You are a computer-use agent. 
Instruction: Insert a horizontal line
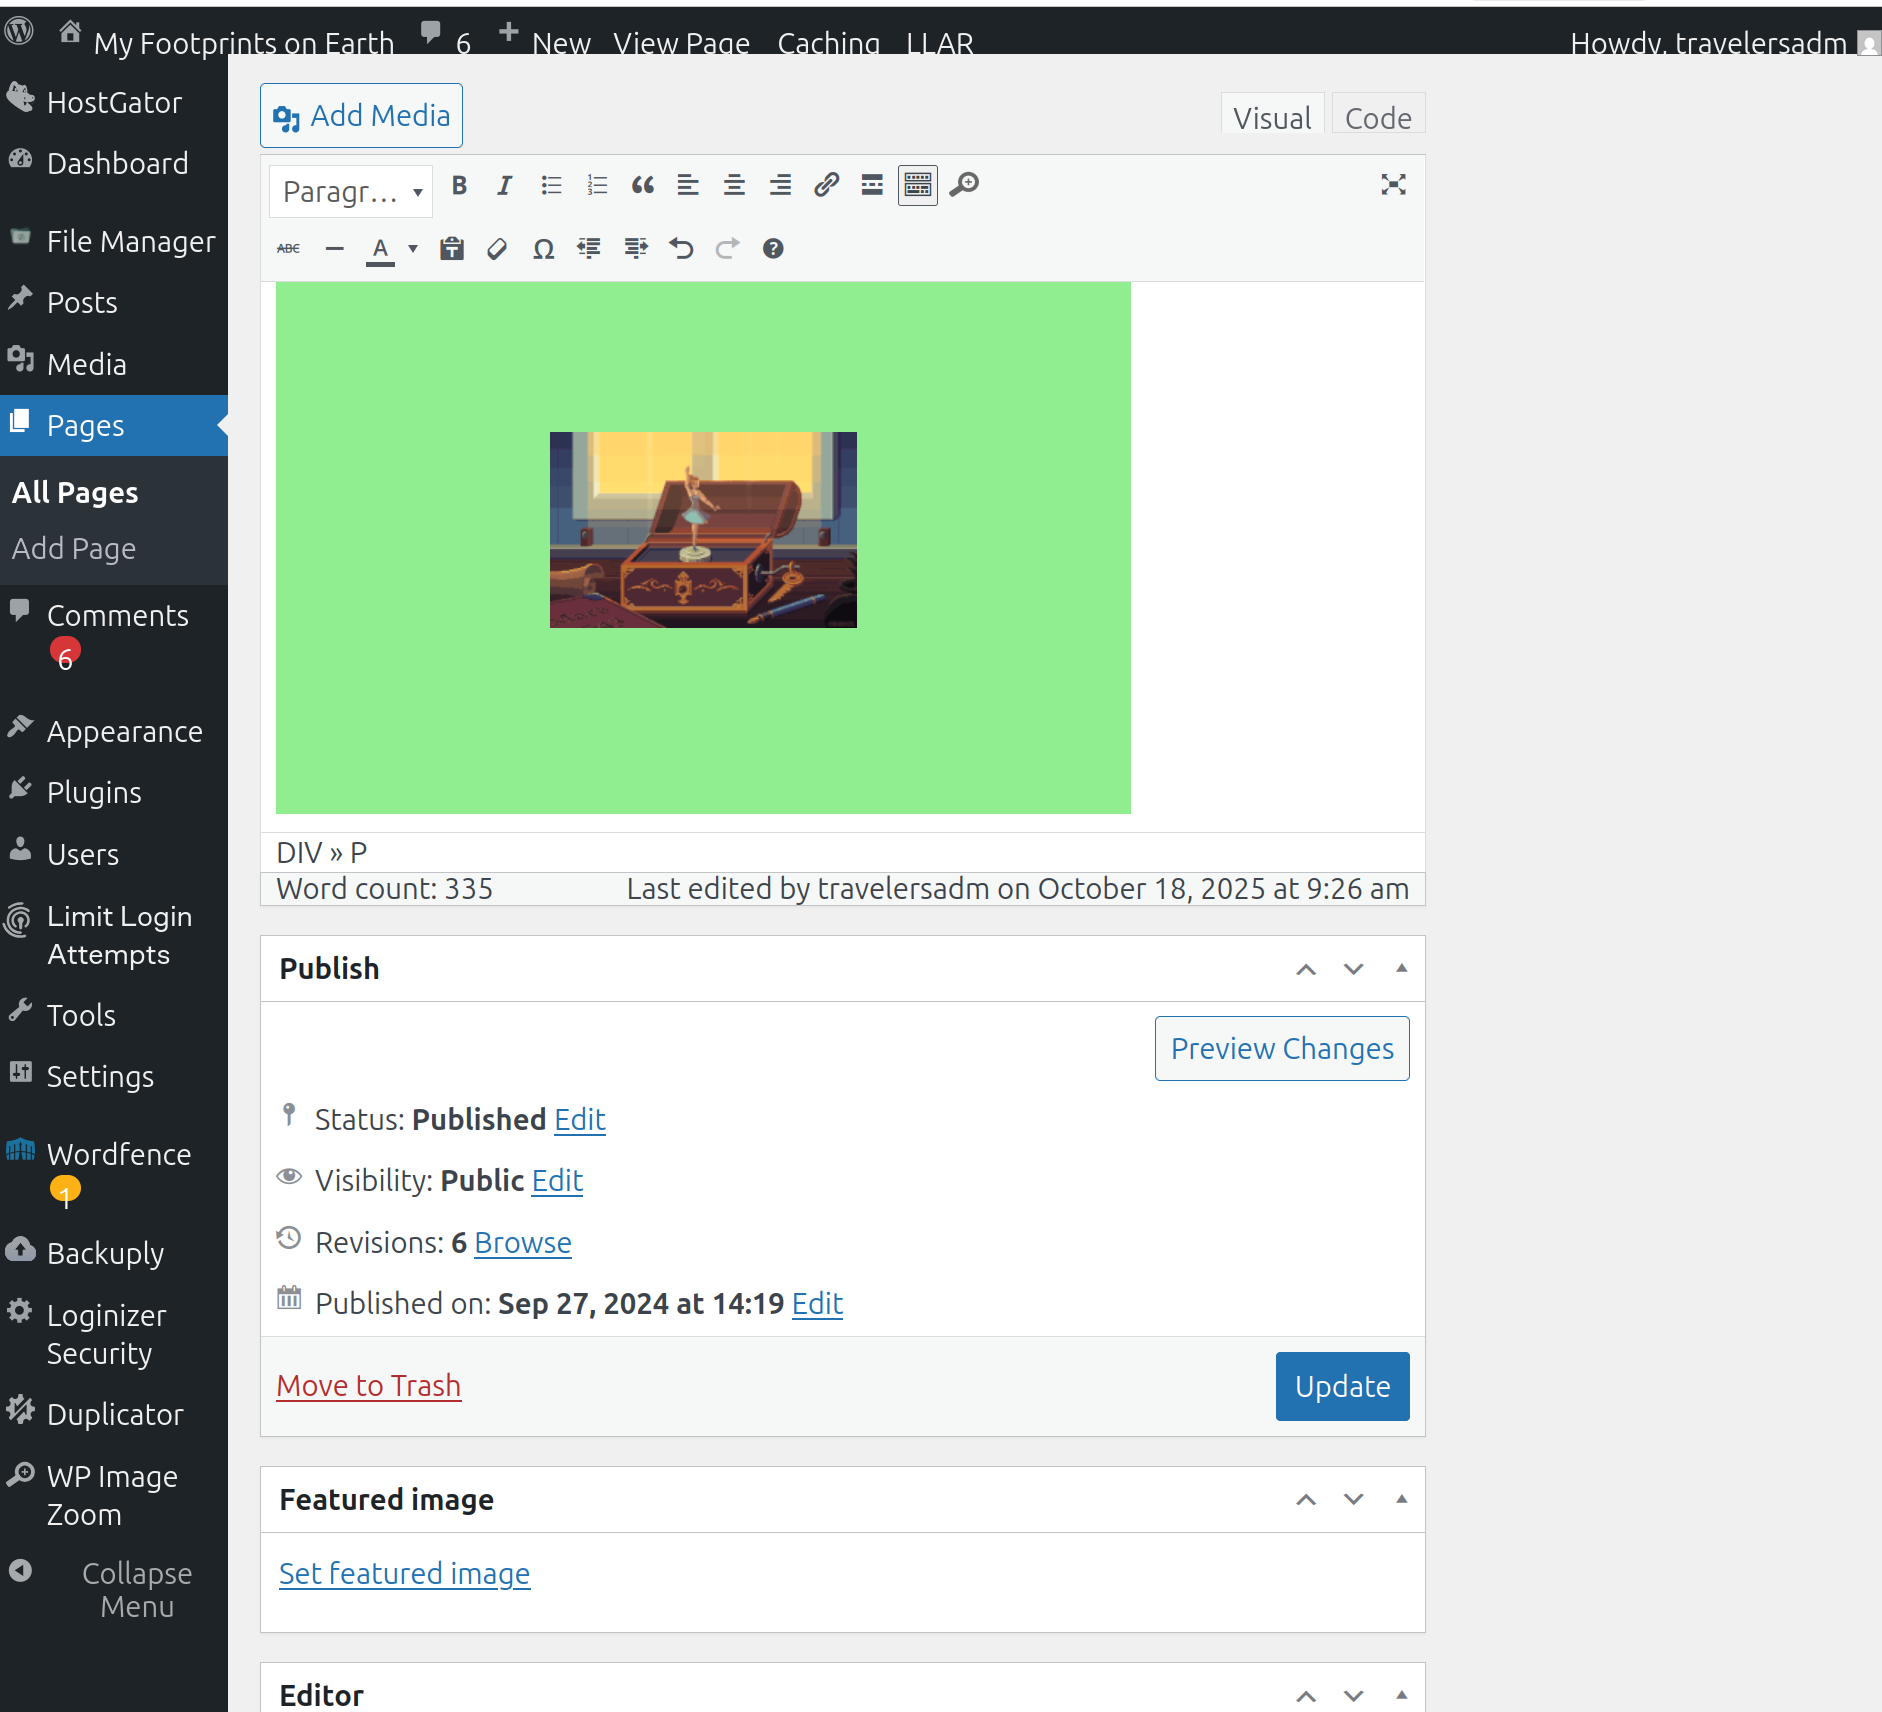[x=335, y=249]
